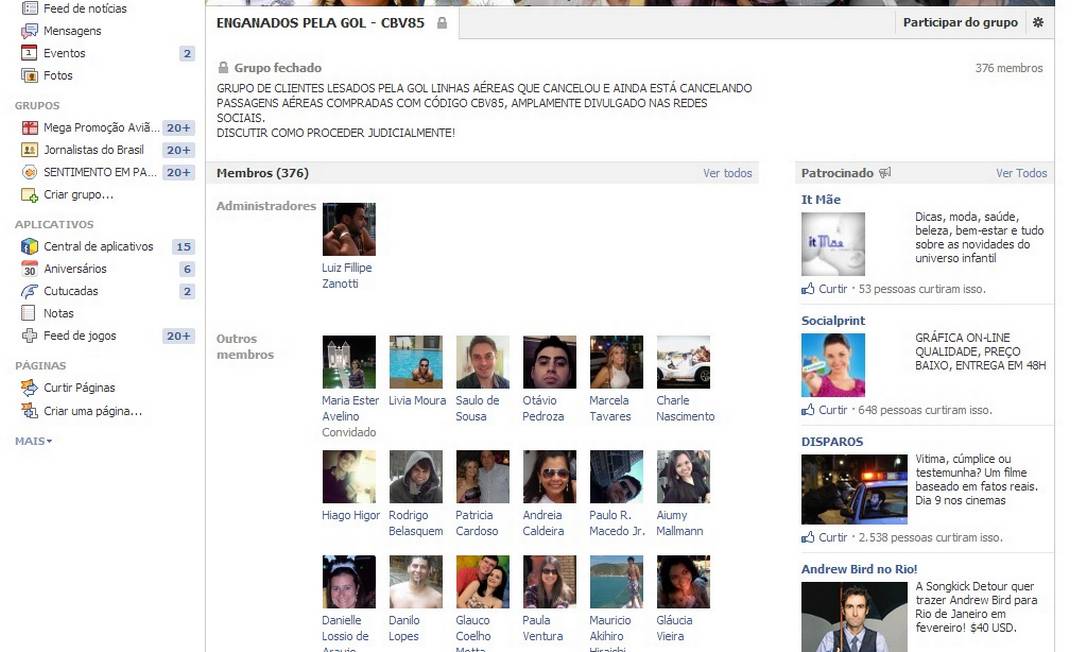Select Criar grupo... in sidebar

pyautogui.click(x=78, y=195)
